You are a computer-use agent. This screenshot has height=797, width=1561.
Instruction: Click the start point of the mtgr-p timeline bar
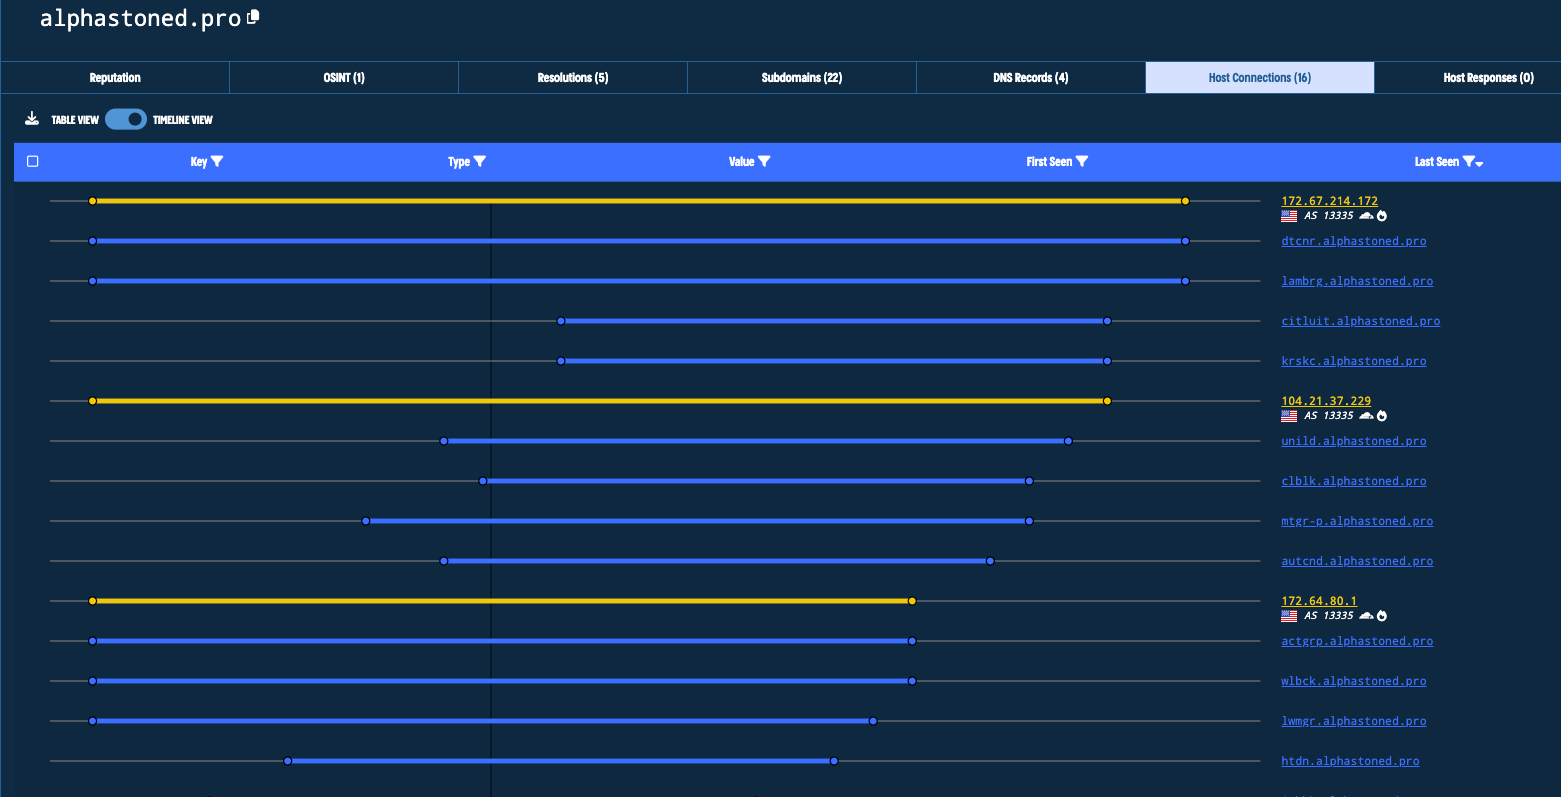tap(366, 521)
